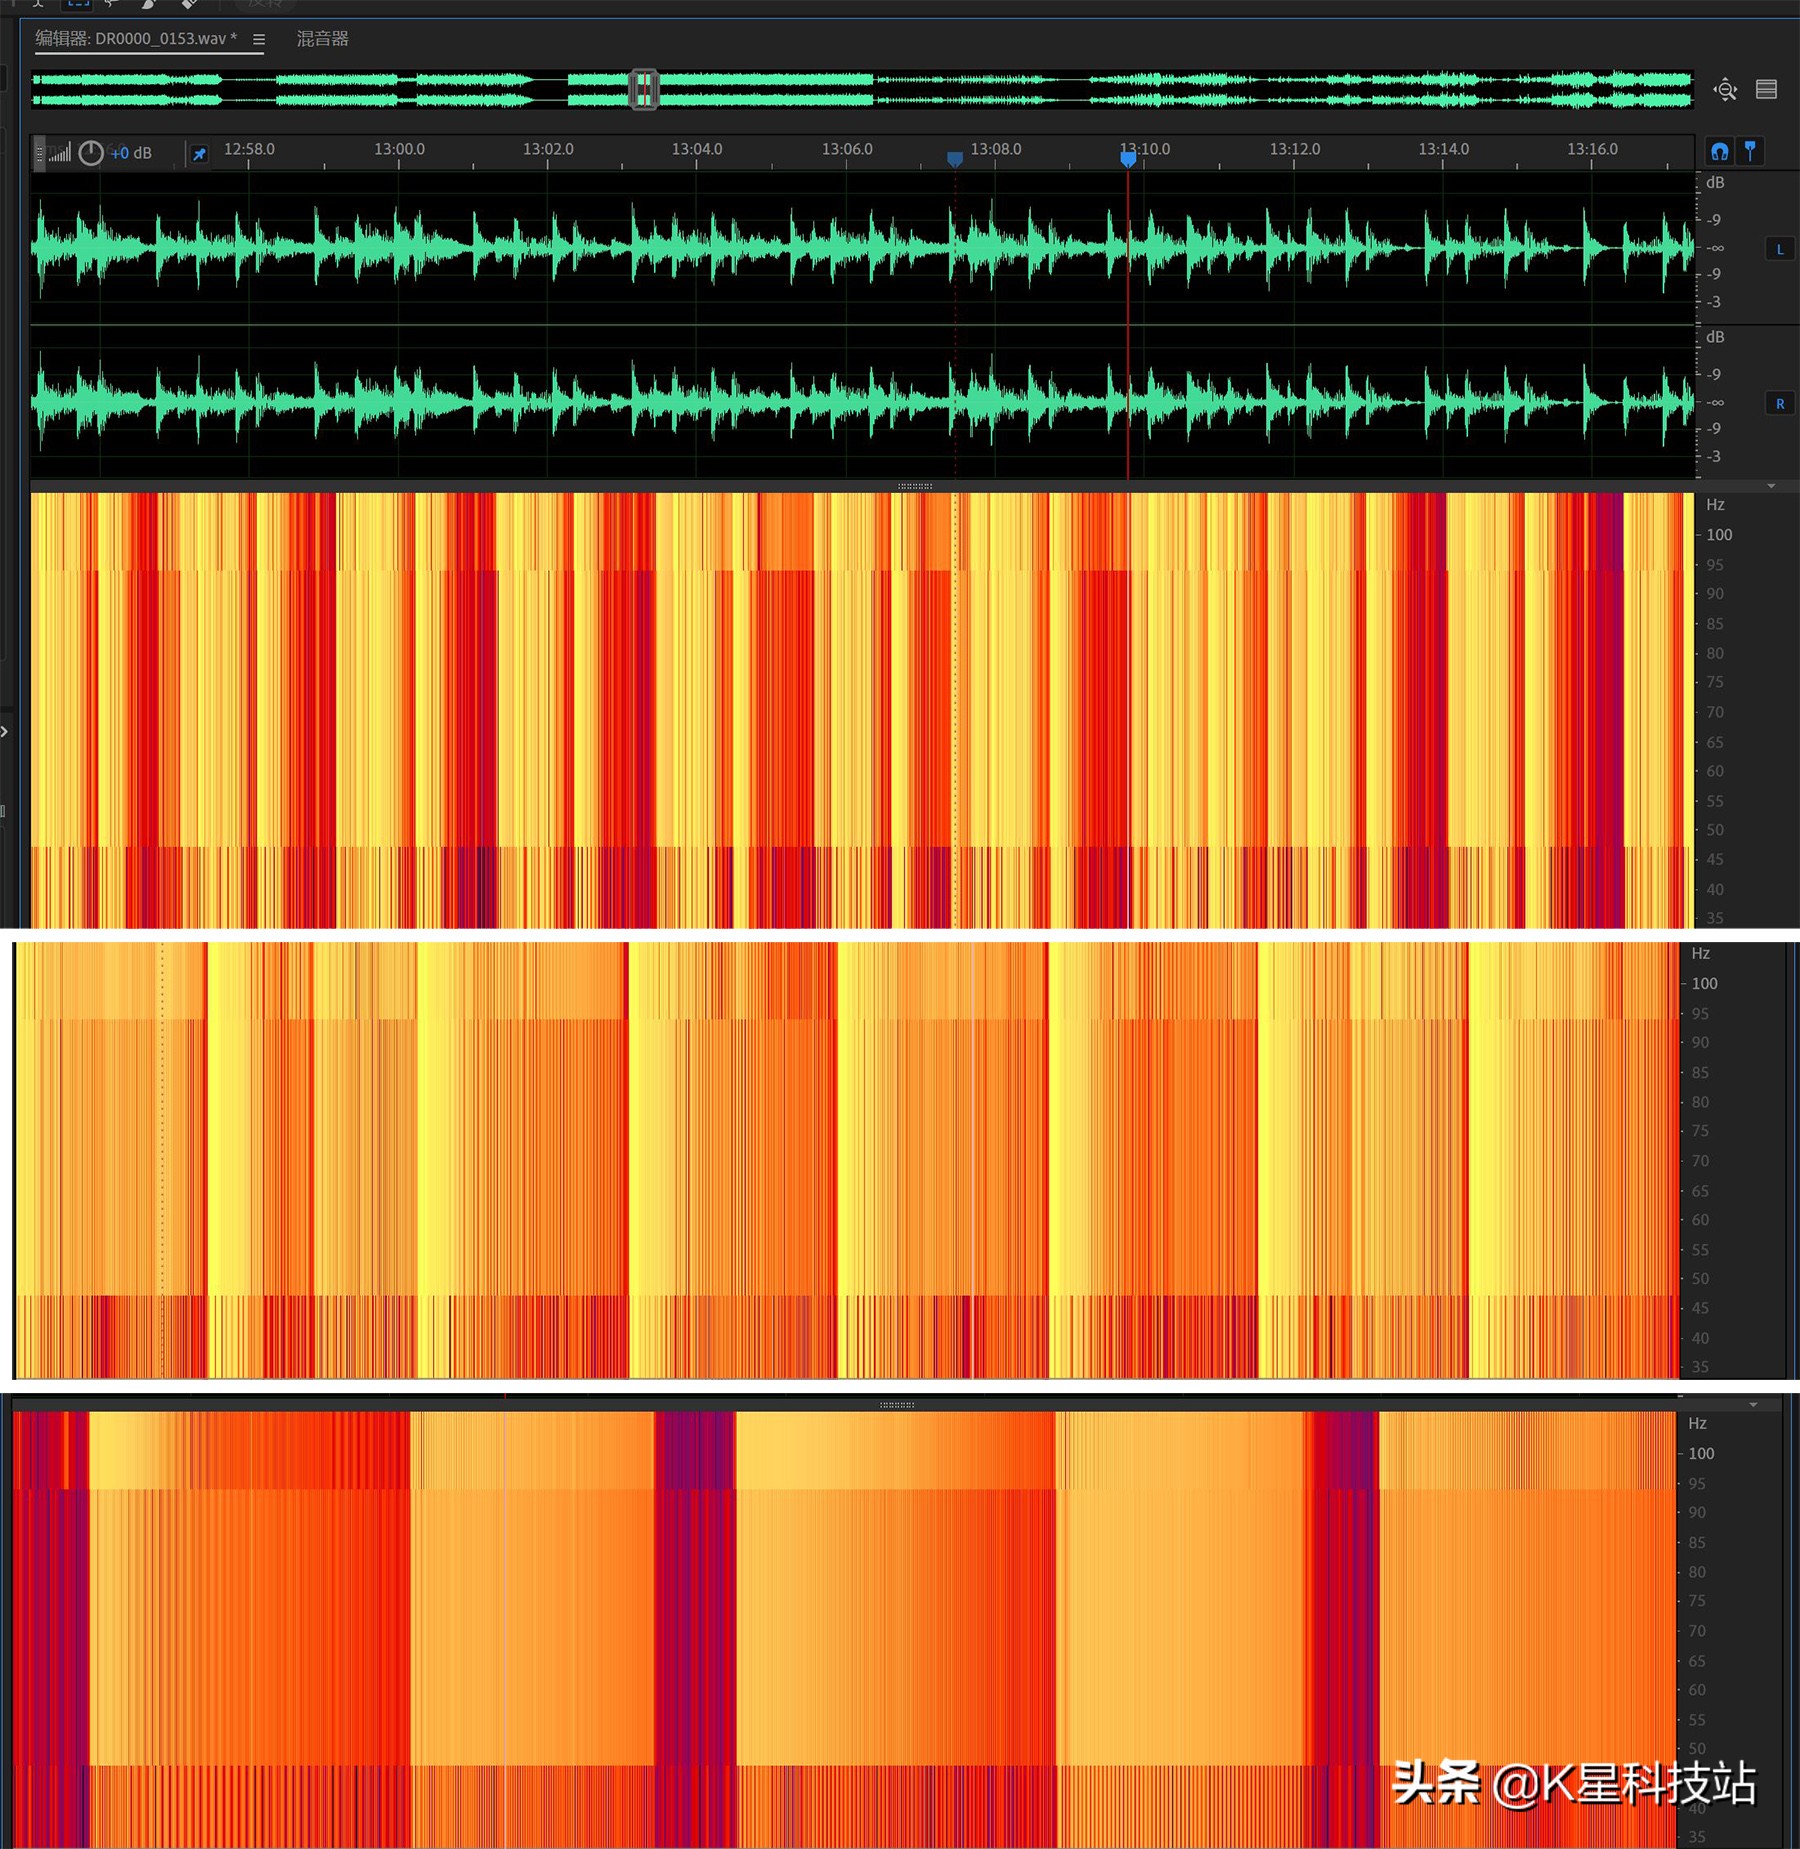Click 13:00.0 on the time ruler
Screen dimensions: 1800x1849
(x=399, y=149)
